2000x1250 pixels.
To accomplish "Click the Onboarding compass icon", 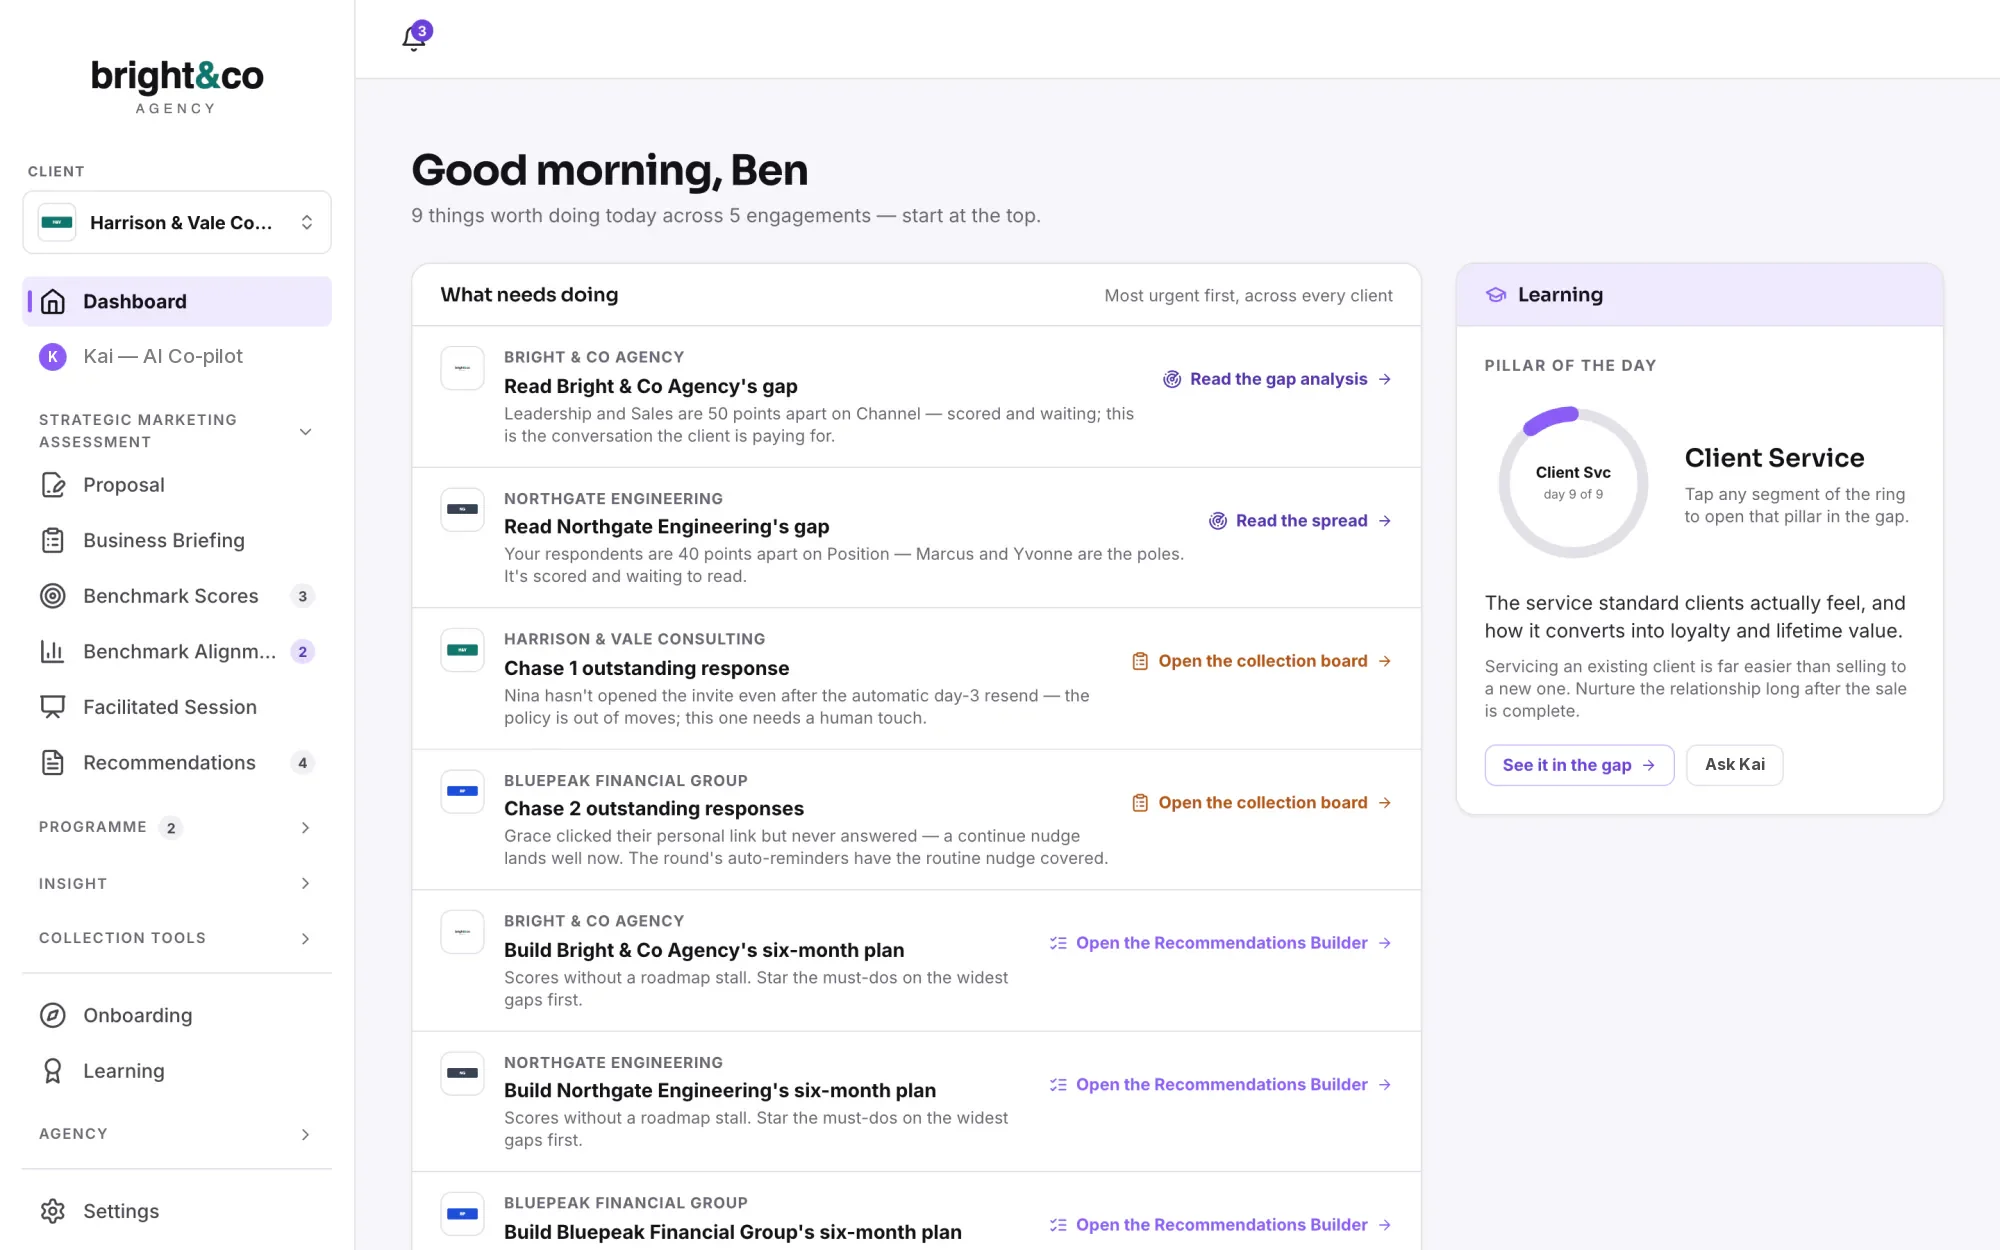I will tap(53, 1015).
